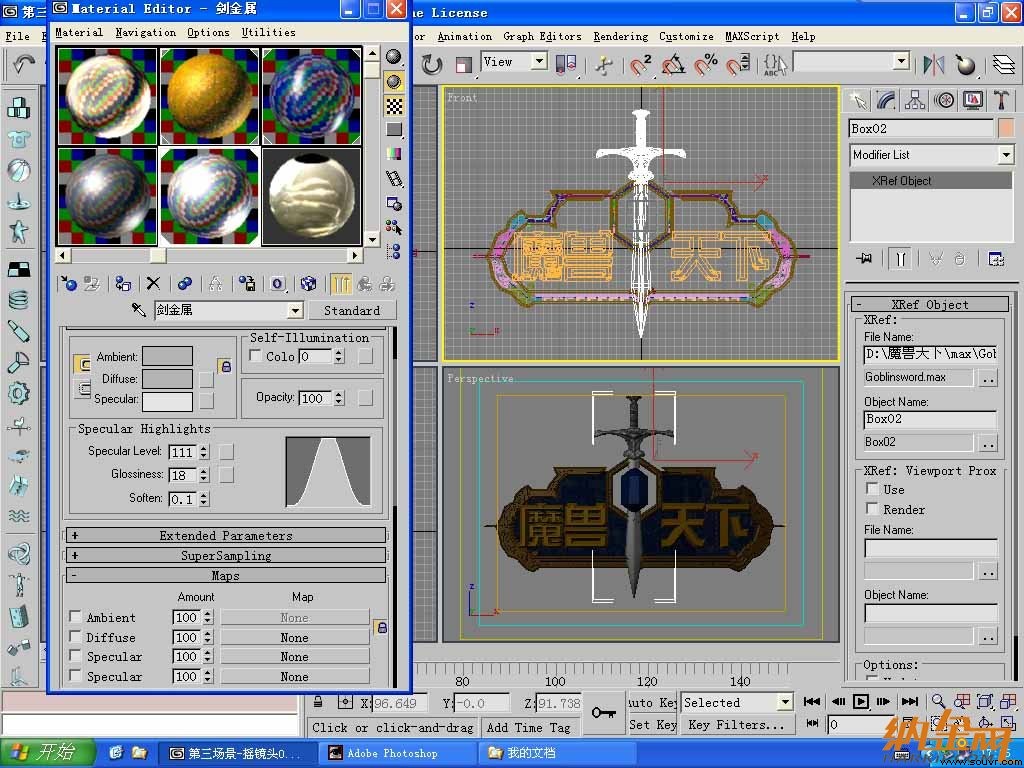Open Material menu in Material Editor
Viewport: 1024px width, 768px height.
[x=79, y=32]
